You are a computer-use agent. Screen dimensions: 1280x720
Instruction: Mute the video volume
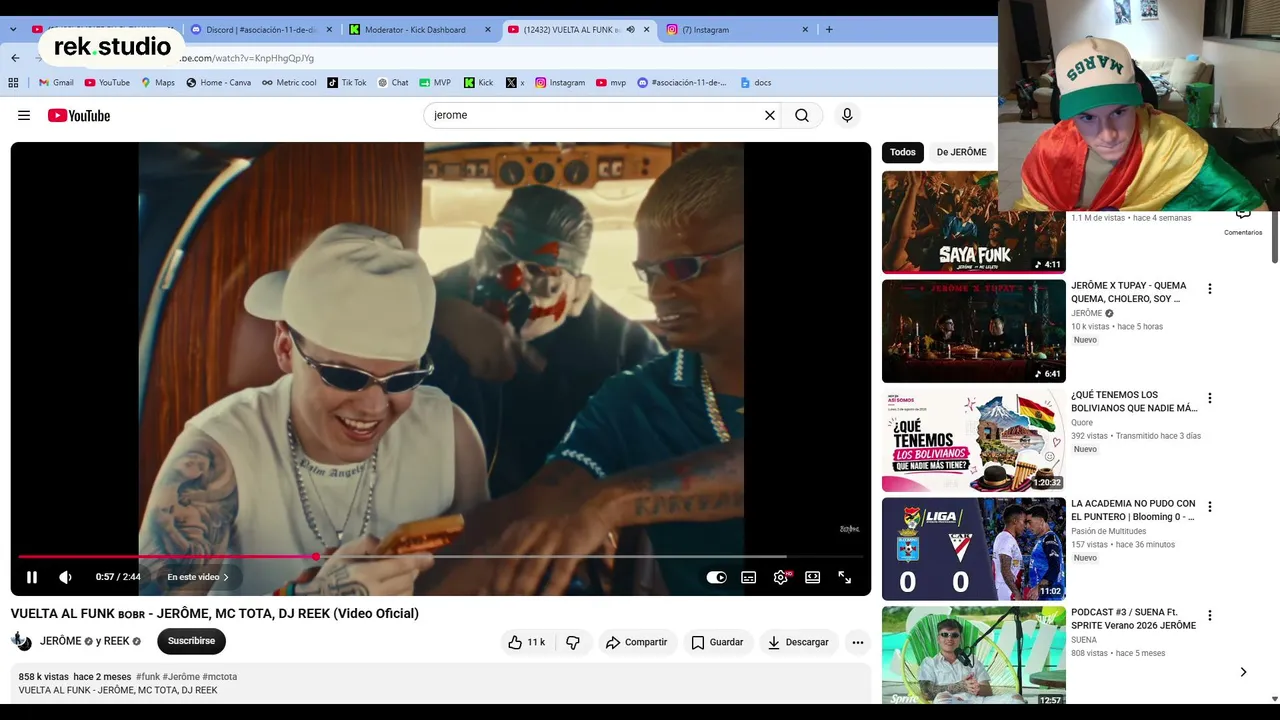65,577
